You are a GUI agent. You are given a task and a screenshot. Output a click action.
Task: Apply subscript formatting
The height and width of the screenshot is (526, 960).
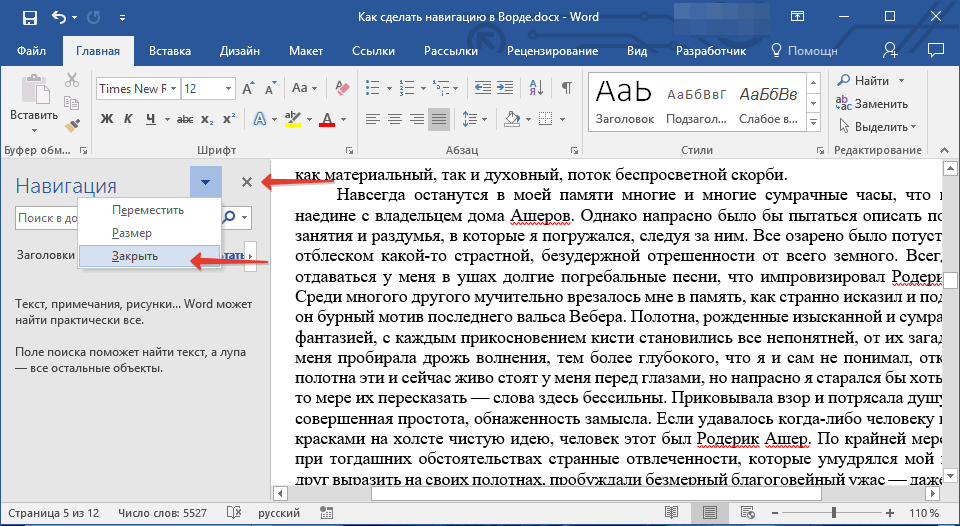pos(207,119)
